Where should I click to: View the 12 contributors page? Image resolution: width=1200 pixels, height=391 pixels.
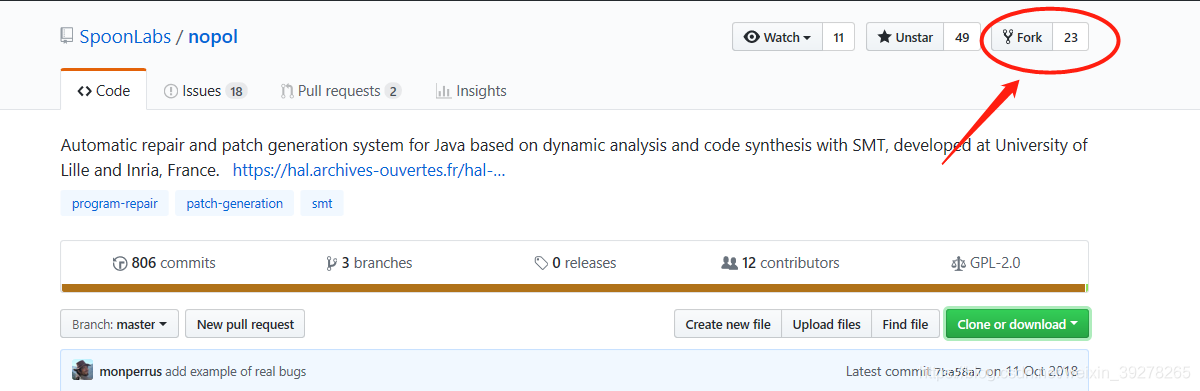point(780,263)
